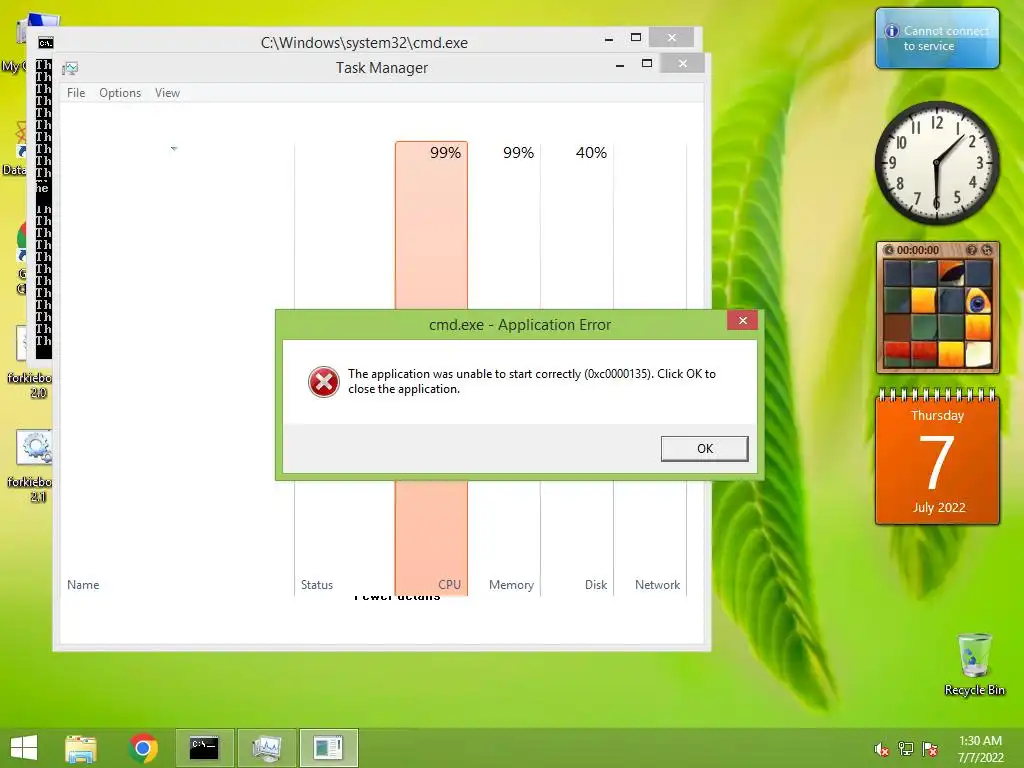1024x768 pixels.
Task: Close the cmd.exe window
Action: (671, 37)
